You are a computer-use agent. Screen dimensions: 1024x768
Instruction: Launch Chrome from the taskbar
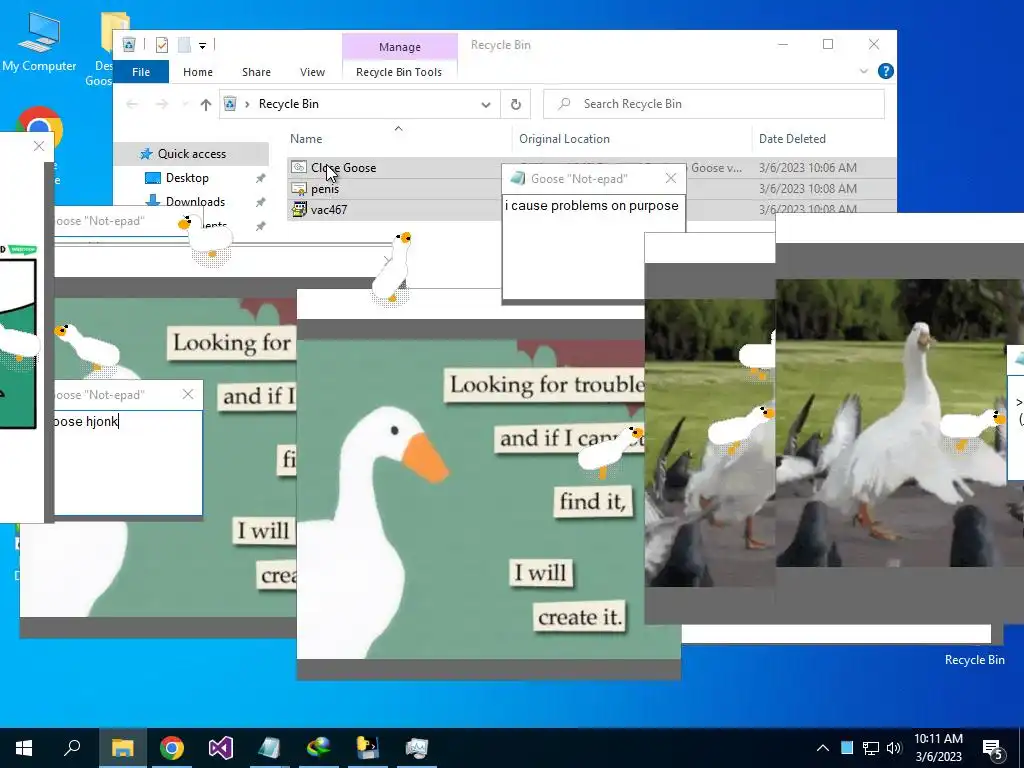point(172,748)
